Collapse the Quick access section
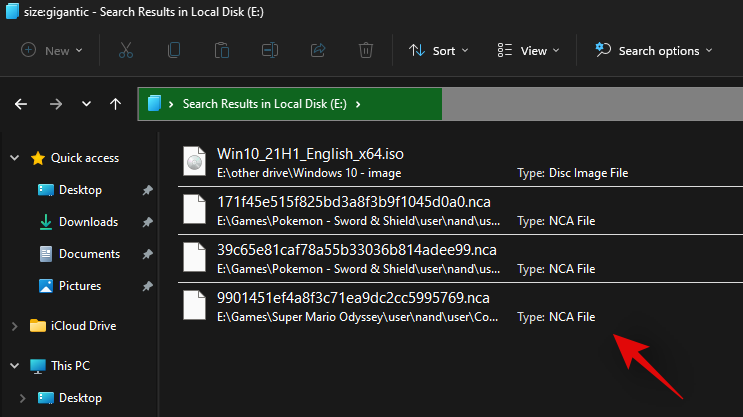This screenshot has height=417, width=743. [x=14, y=158]
